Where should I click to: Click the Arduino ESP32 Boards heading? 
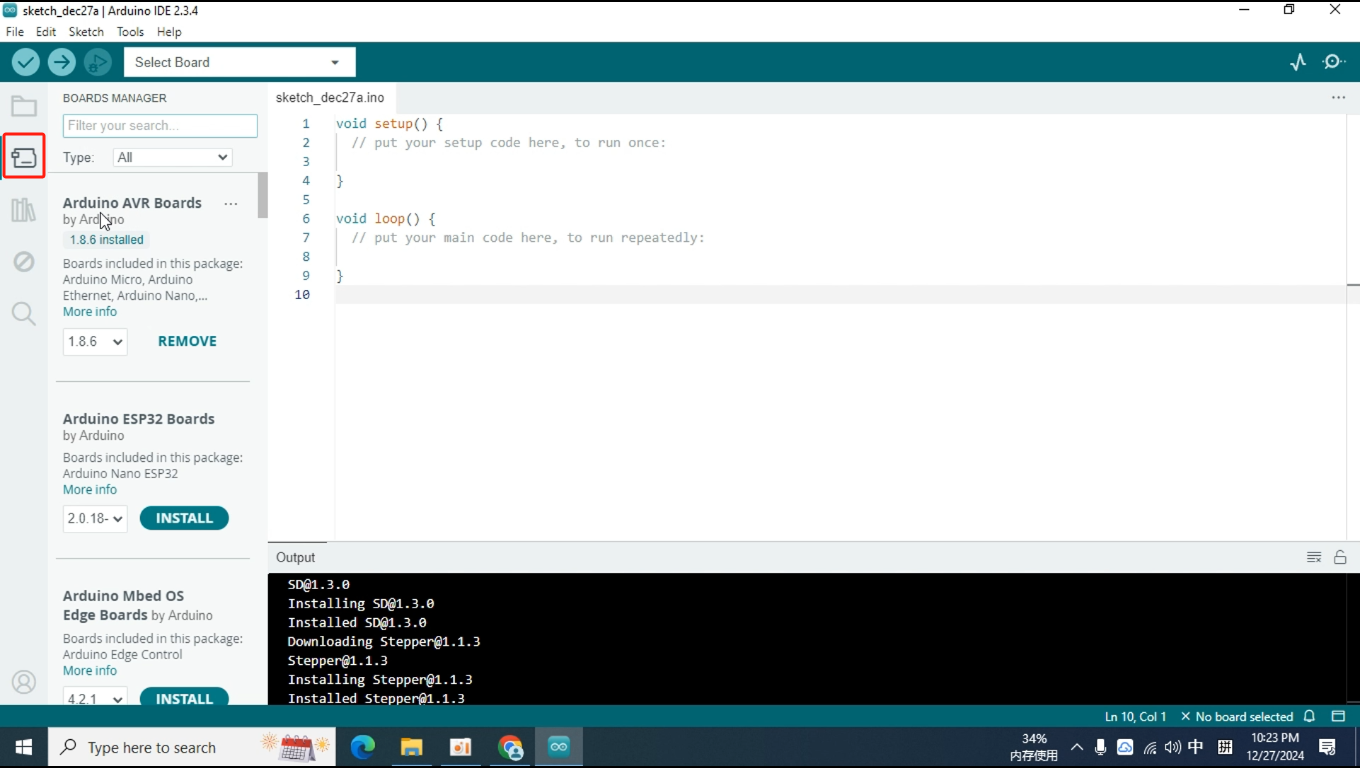pyautogui.click(x=139, y=419)
